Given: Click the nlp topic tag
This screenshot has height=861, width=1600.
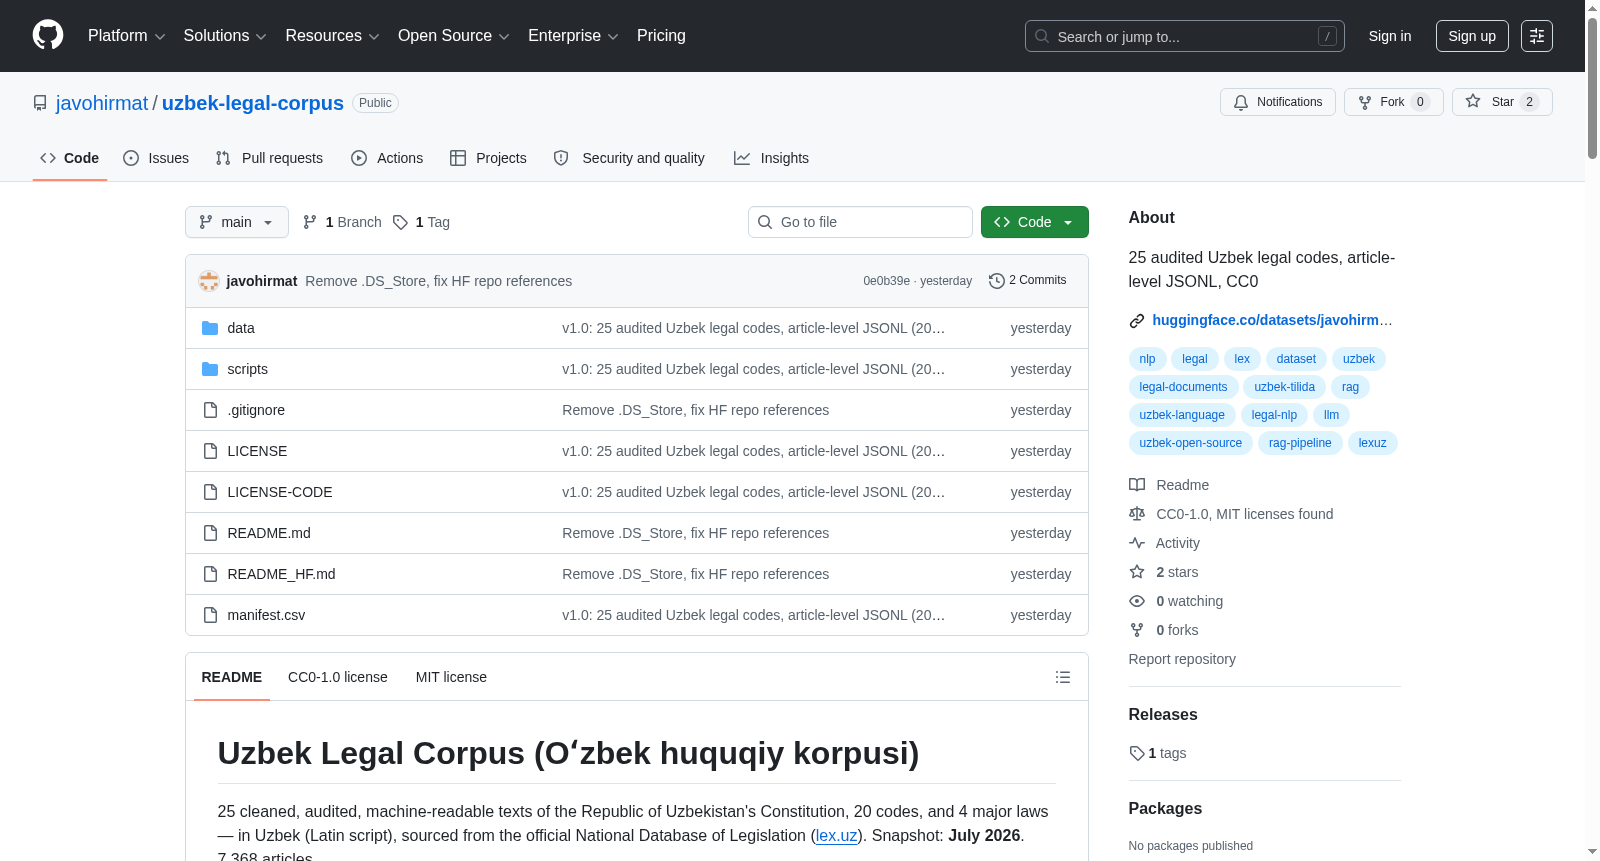Looking at the screenshot, I should (1147, 359).
